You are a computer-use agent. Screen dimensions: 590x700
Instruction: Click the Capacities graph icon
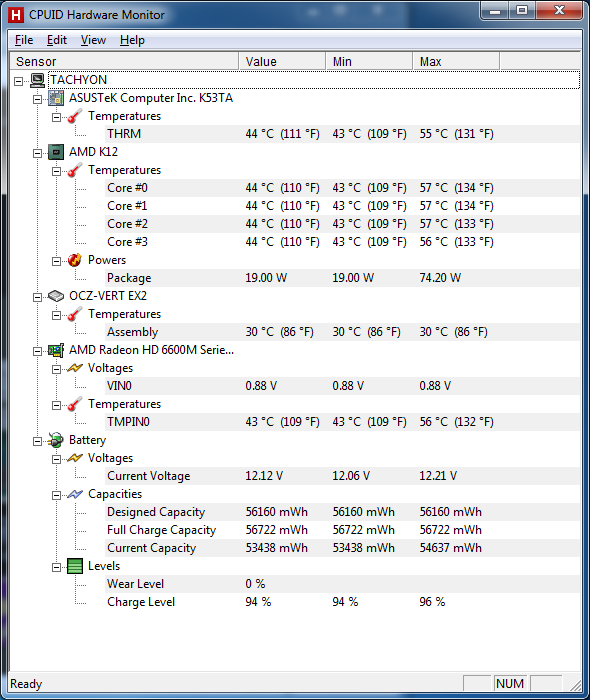[x=75, y=494]
